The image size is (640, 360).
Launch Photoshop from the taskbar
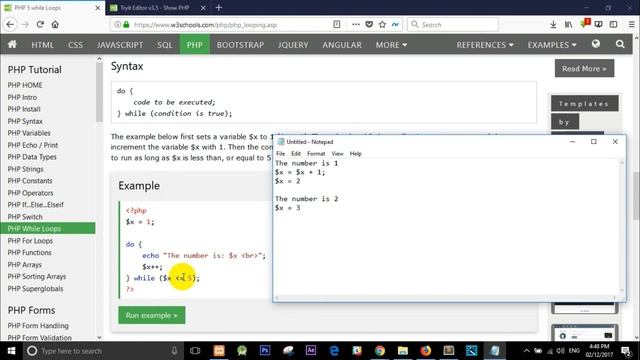click(x=265, y=350)
